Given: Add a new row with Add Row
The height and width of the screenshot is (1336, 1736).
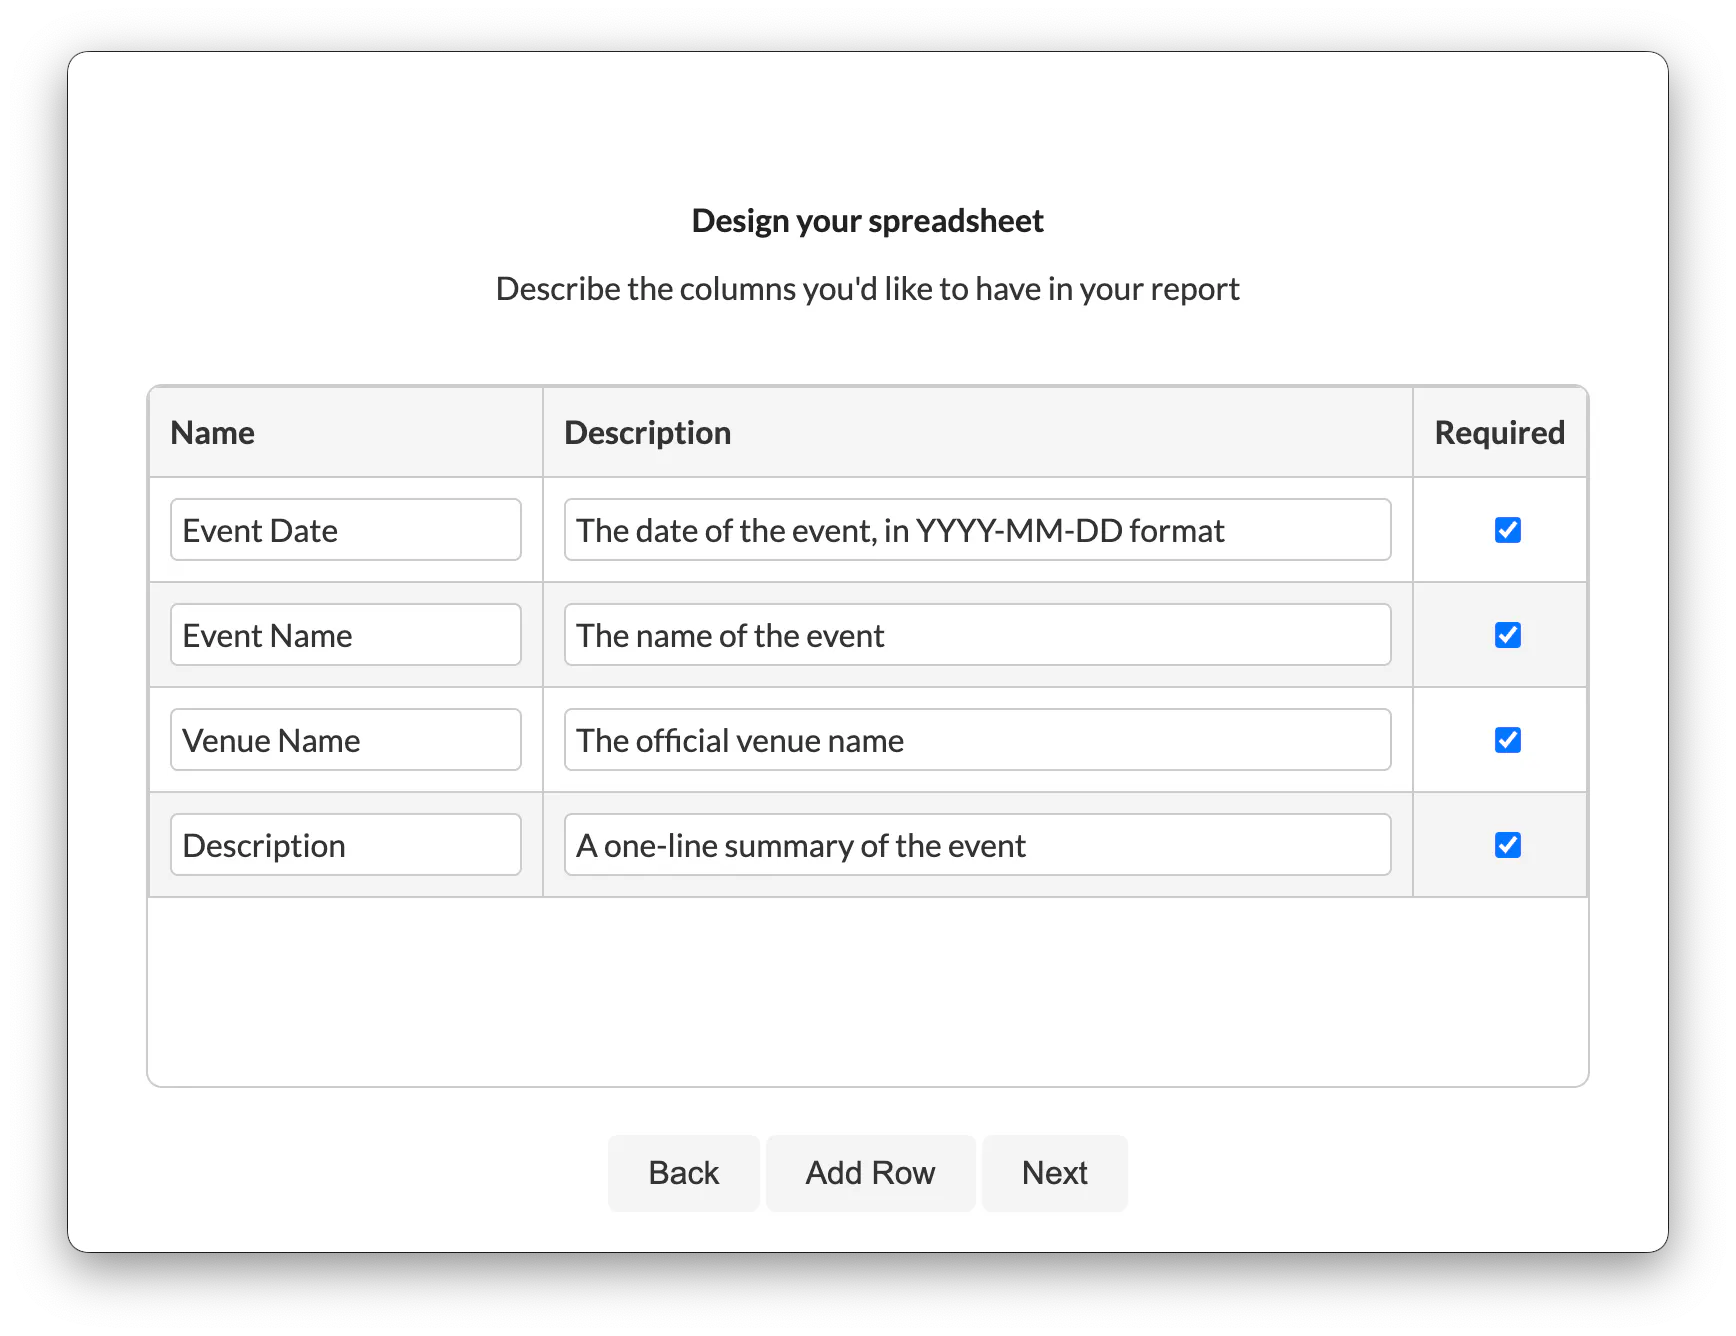Looking at the screenshot, I should click(x=870, y=1173).
